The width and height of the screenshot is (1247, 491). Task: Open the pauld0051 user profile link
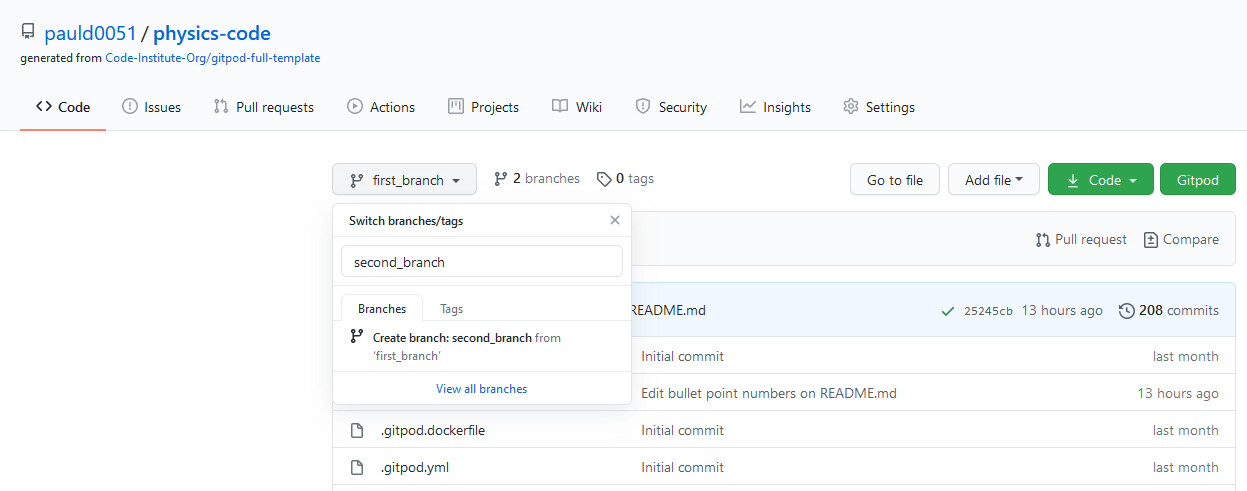tap(90, 33)
